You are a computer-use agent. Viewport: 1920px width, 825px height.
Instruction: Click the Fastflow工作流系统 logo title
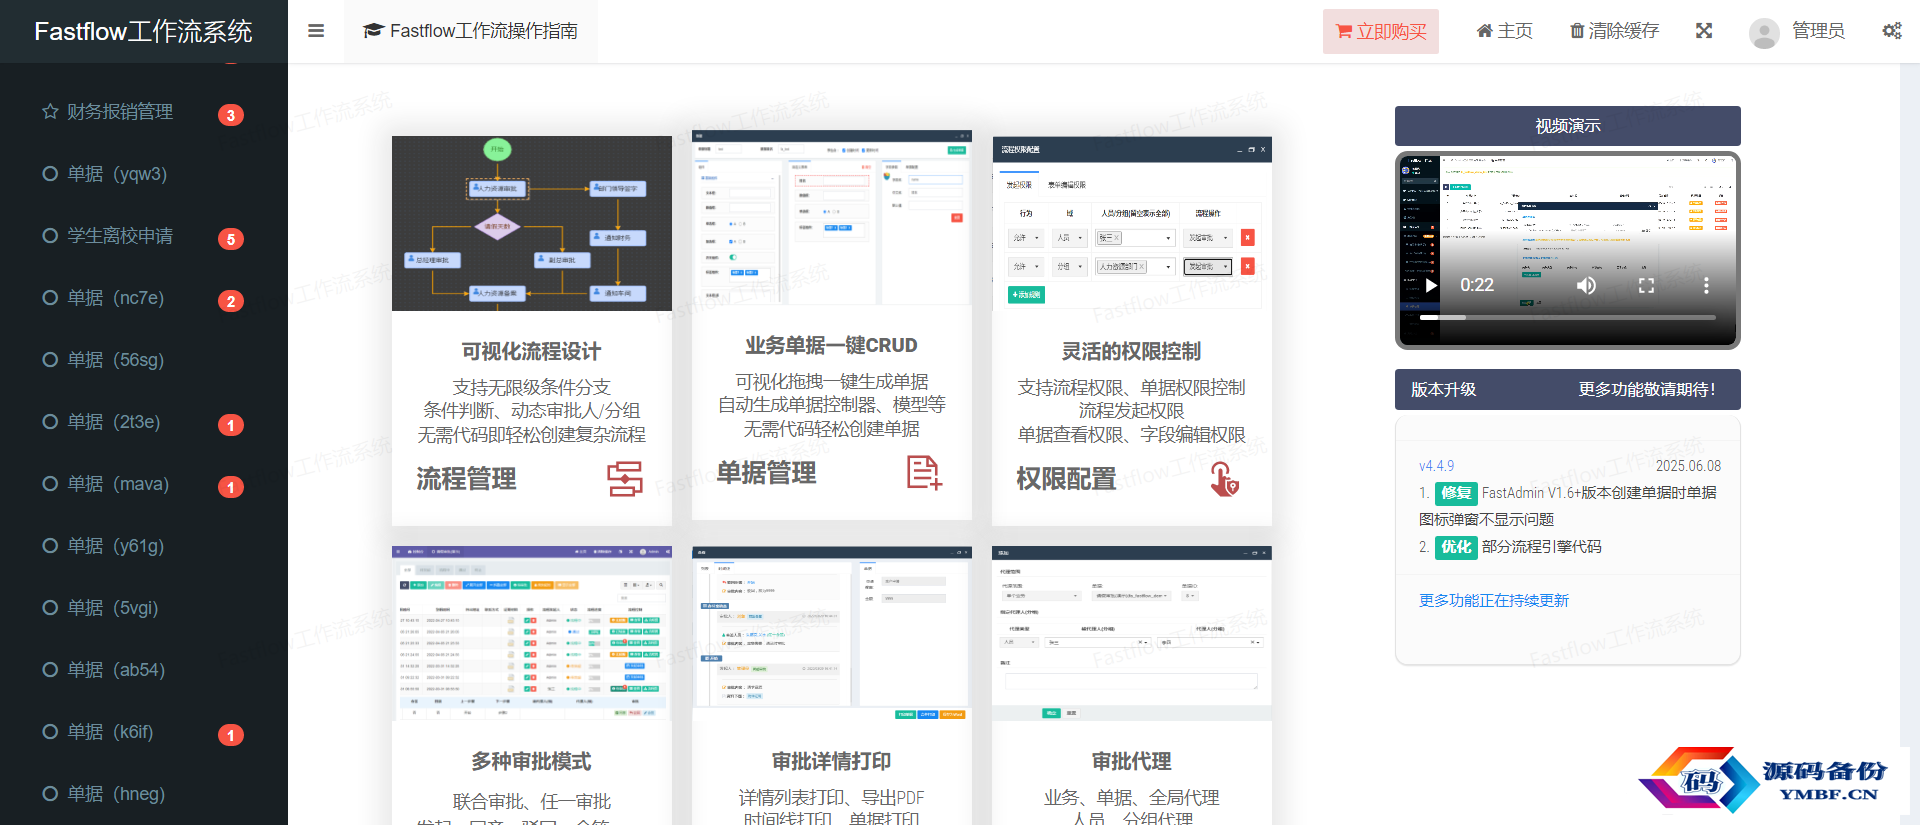143,31
